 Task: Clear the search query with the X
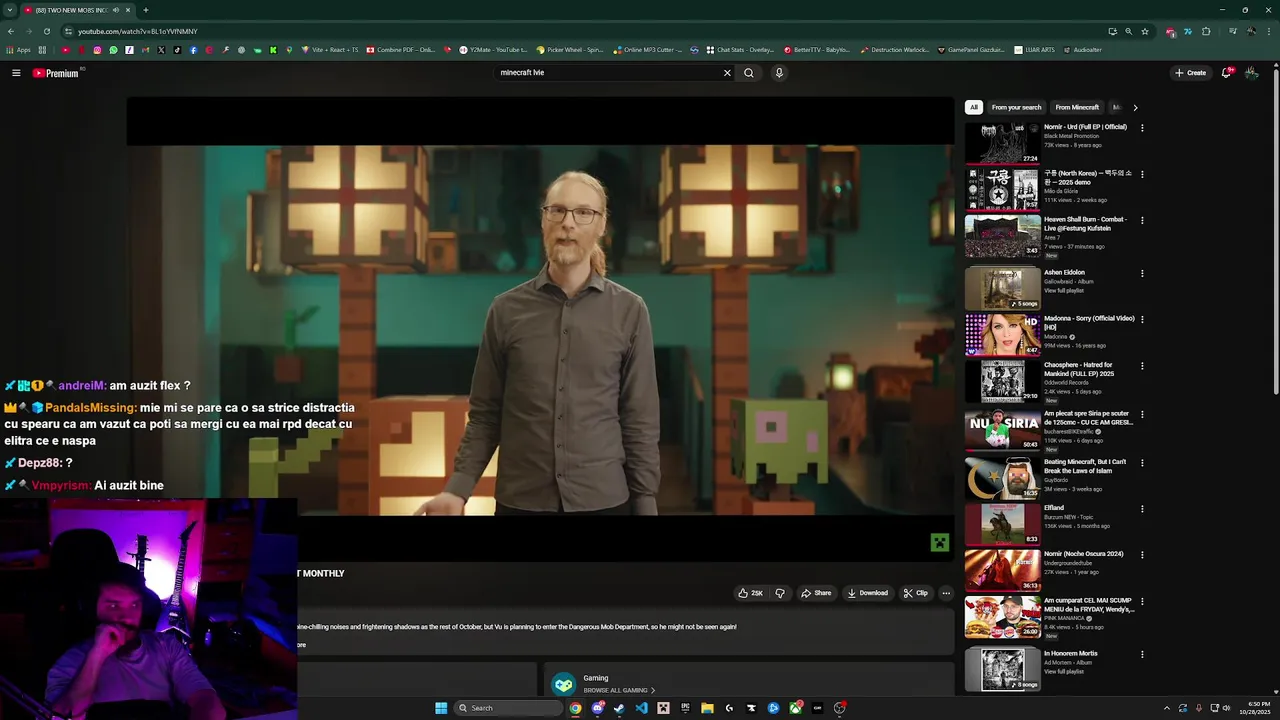(x=727, y=73)
